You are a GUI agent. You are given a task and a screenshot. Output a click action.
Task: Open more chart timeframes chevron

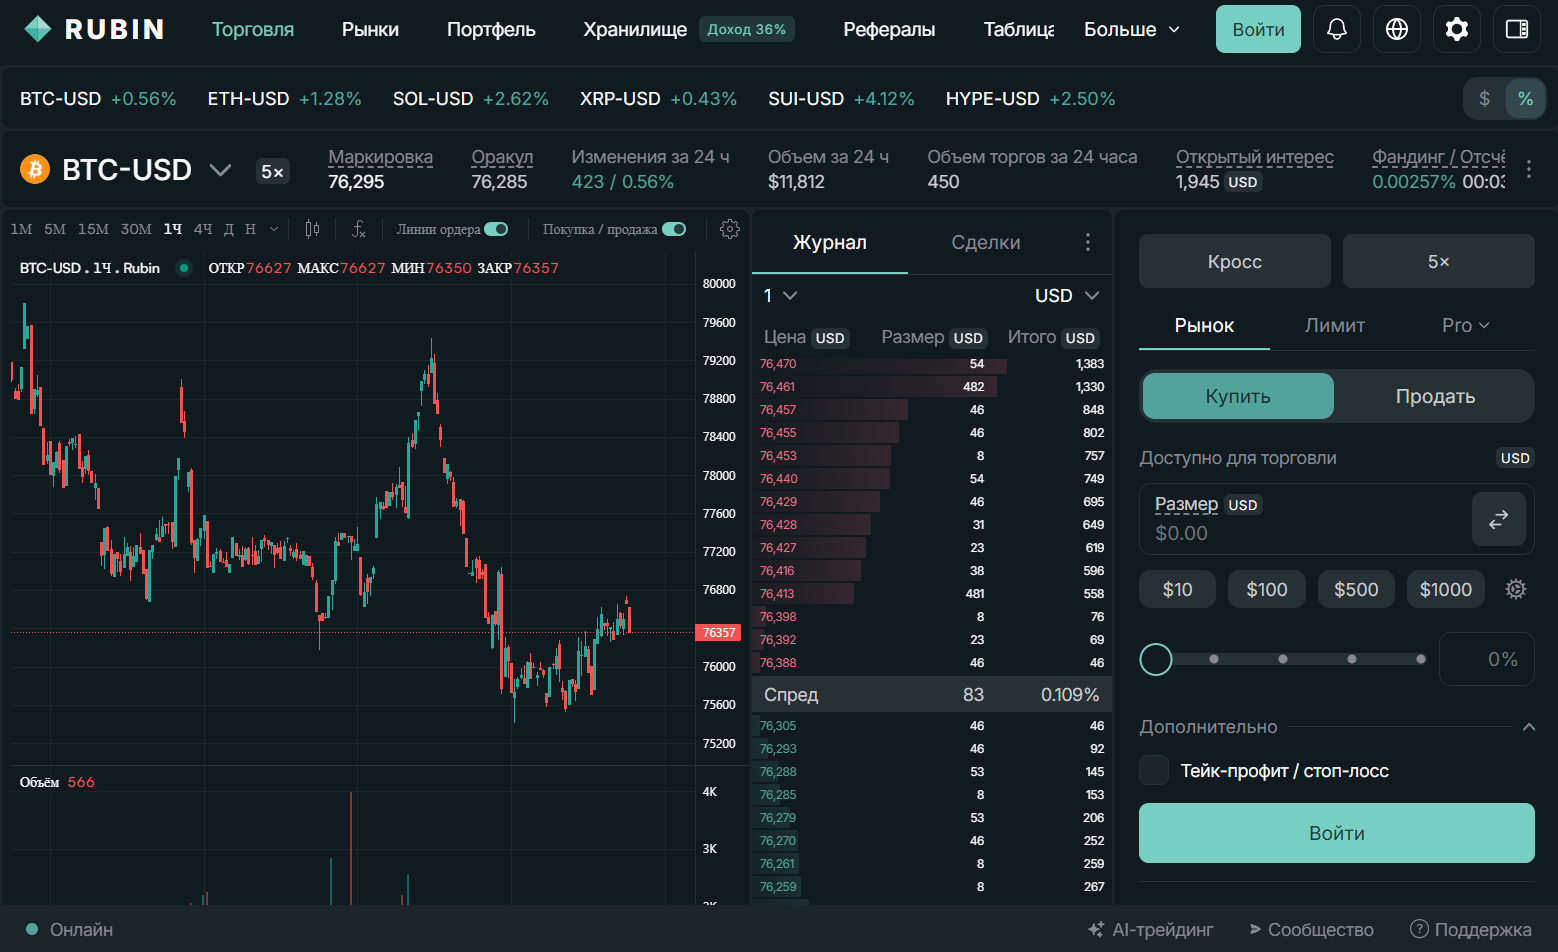tap(274, 229)
